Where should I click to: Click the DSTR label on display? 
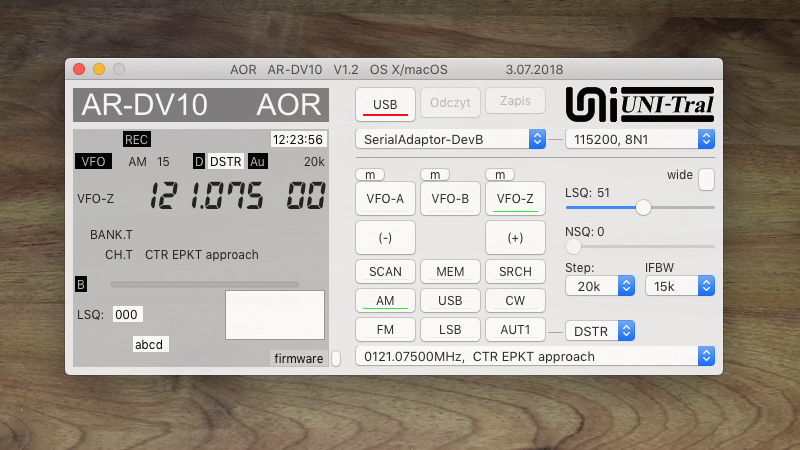coord(226,161)
